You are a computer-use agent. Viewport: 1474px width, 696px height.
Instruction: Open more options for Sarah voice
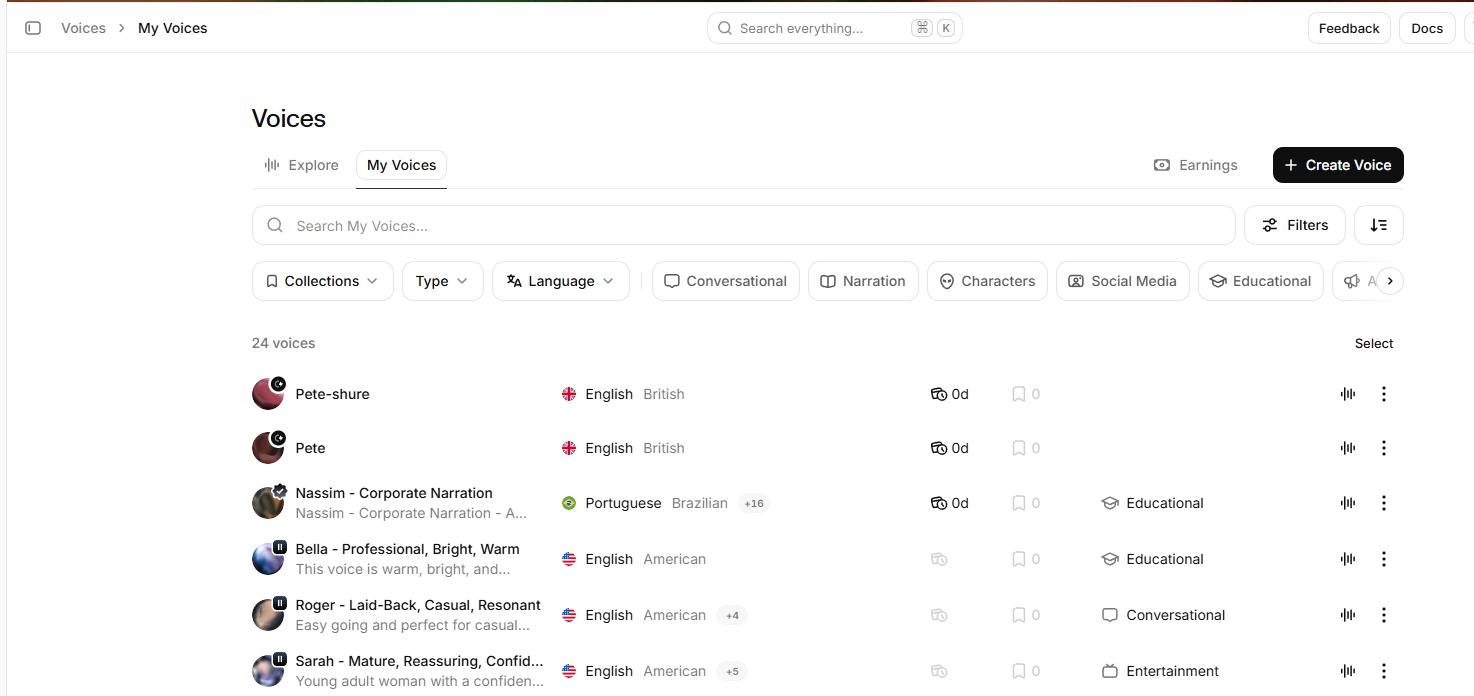[1384, 671]
